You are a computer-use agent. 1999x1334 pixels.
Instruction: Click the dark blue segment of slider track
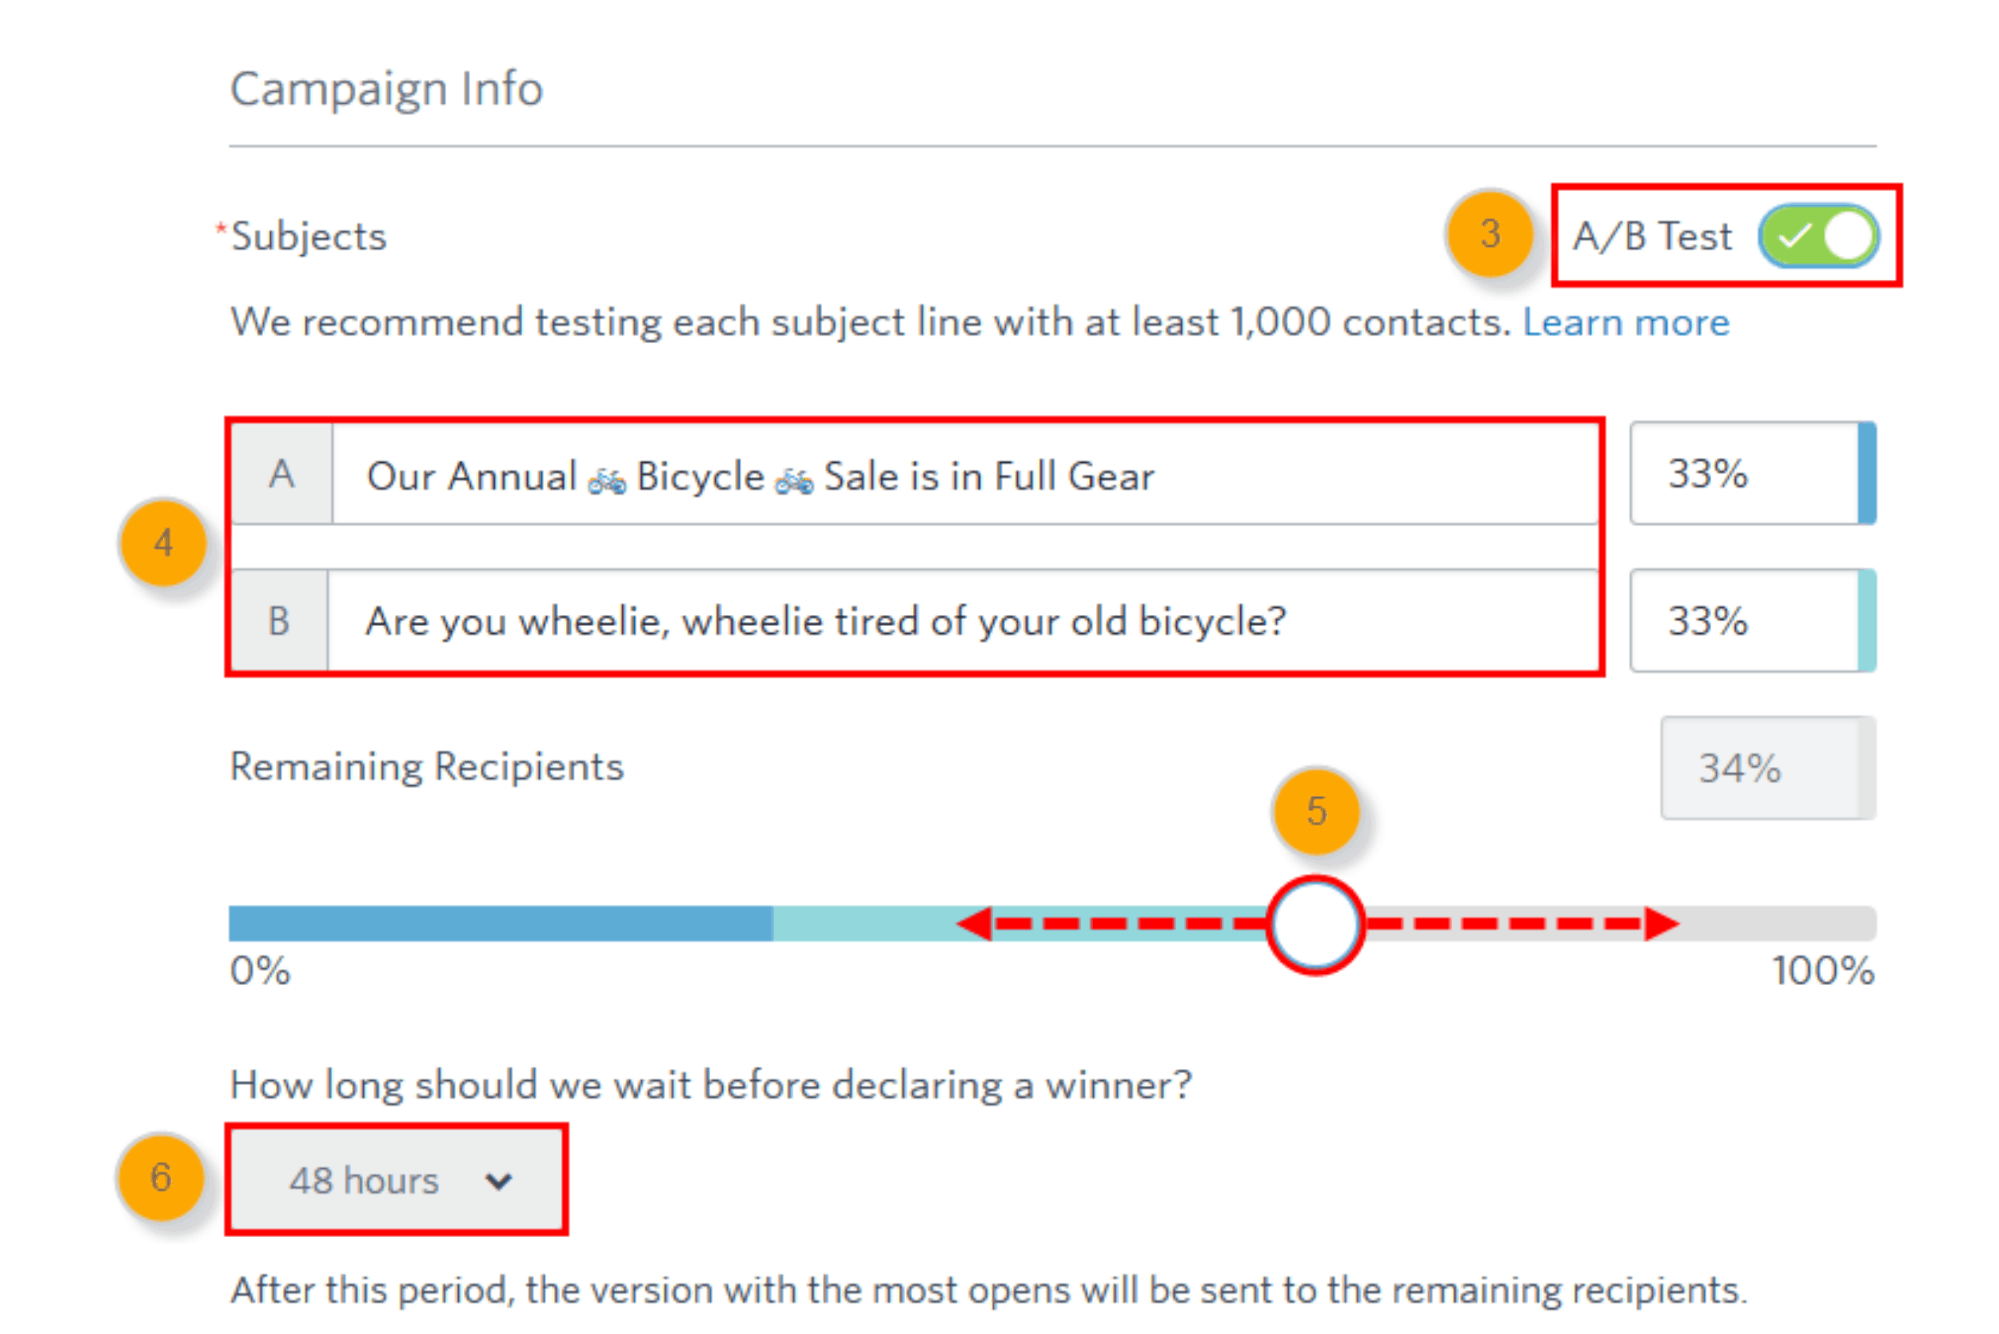click(500, 923)
